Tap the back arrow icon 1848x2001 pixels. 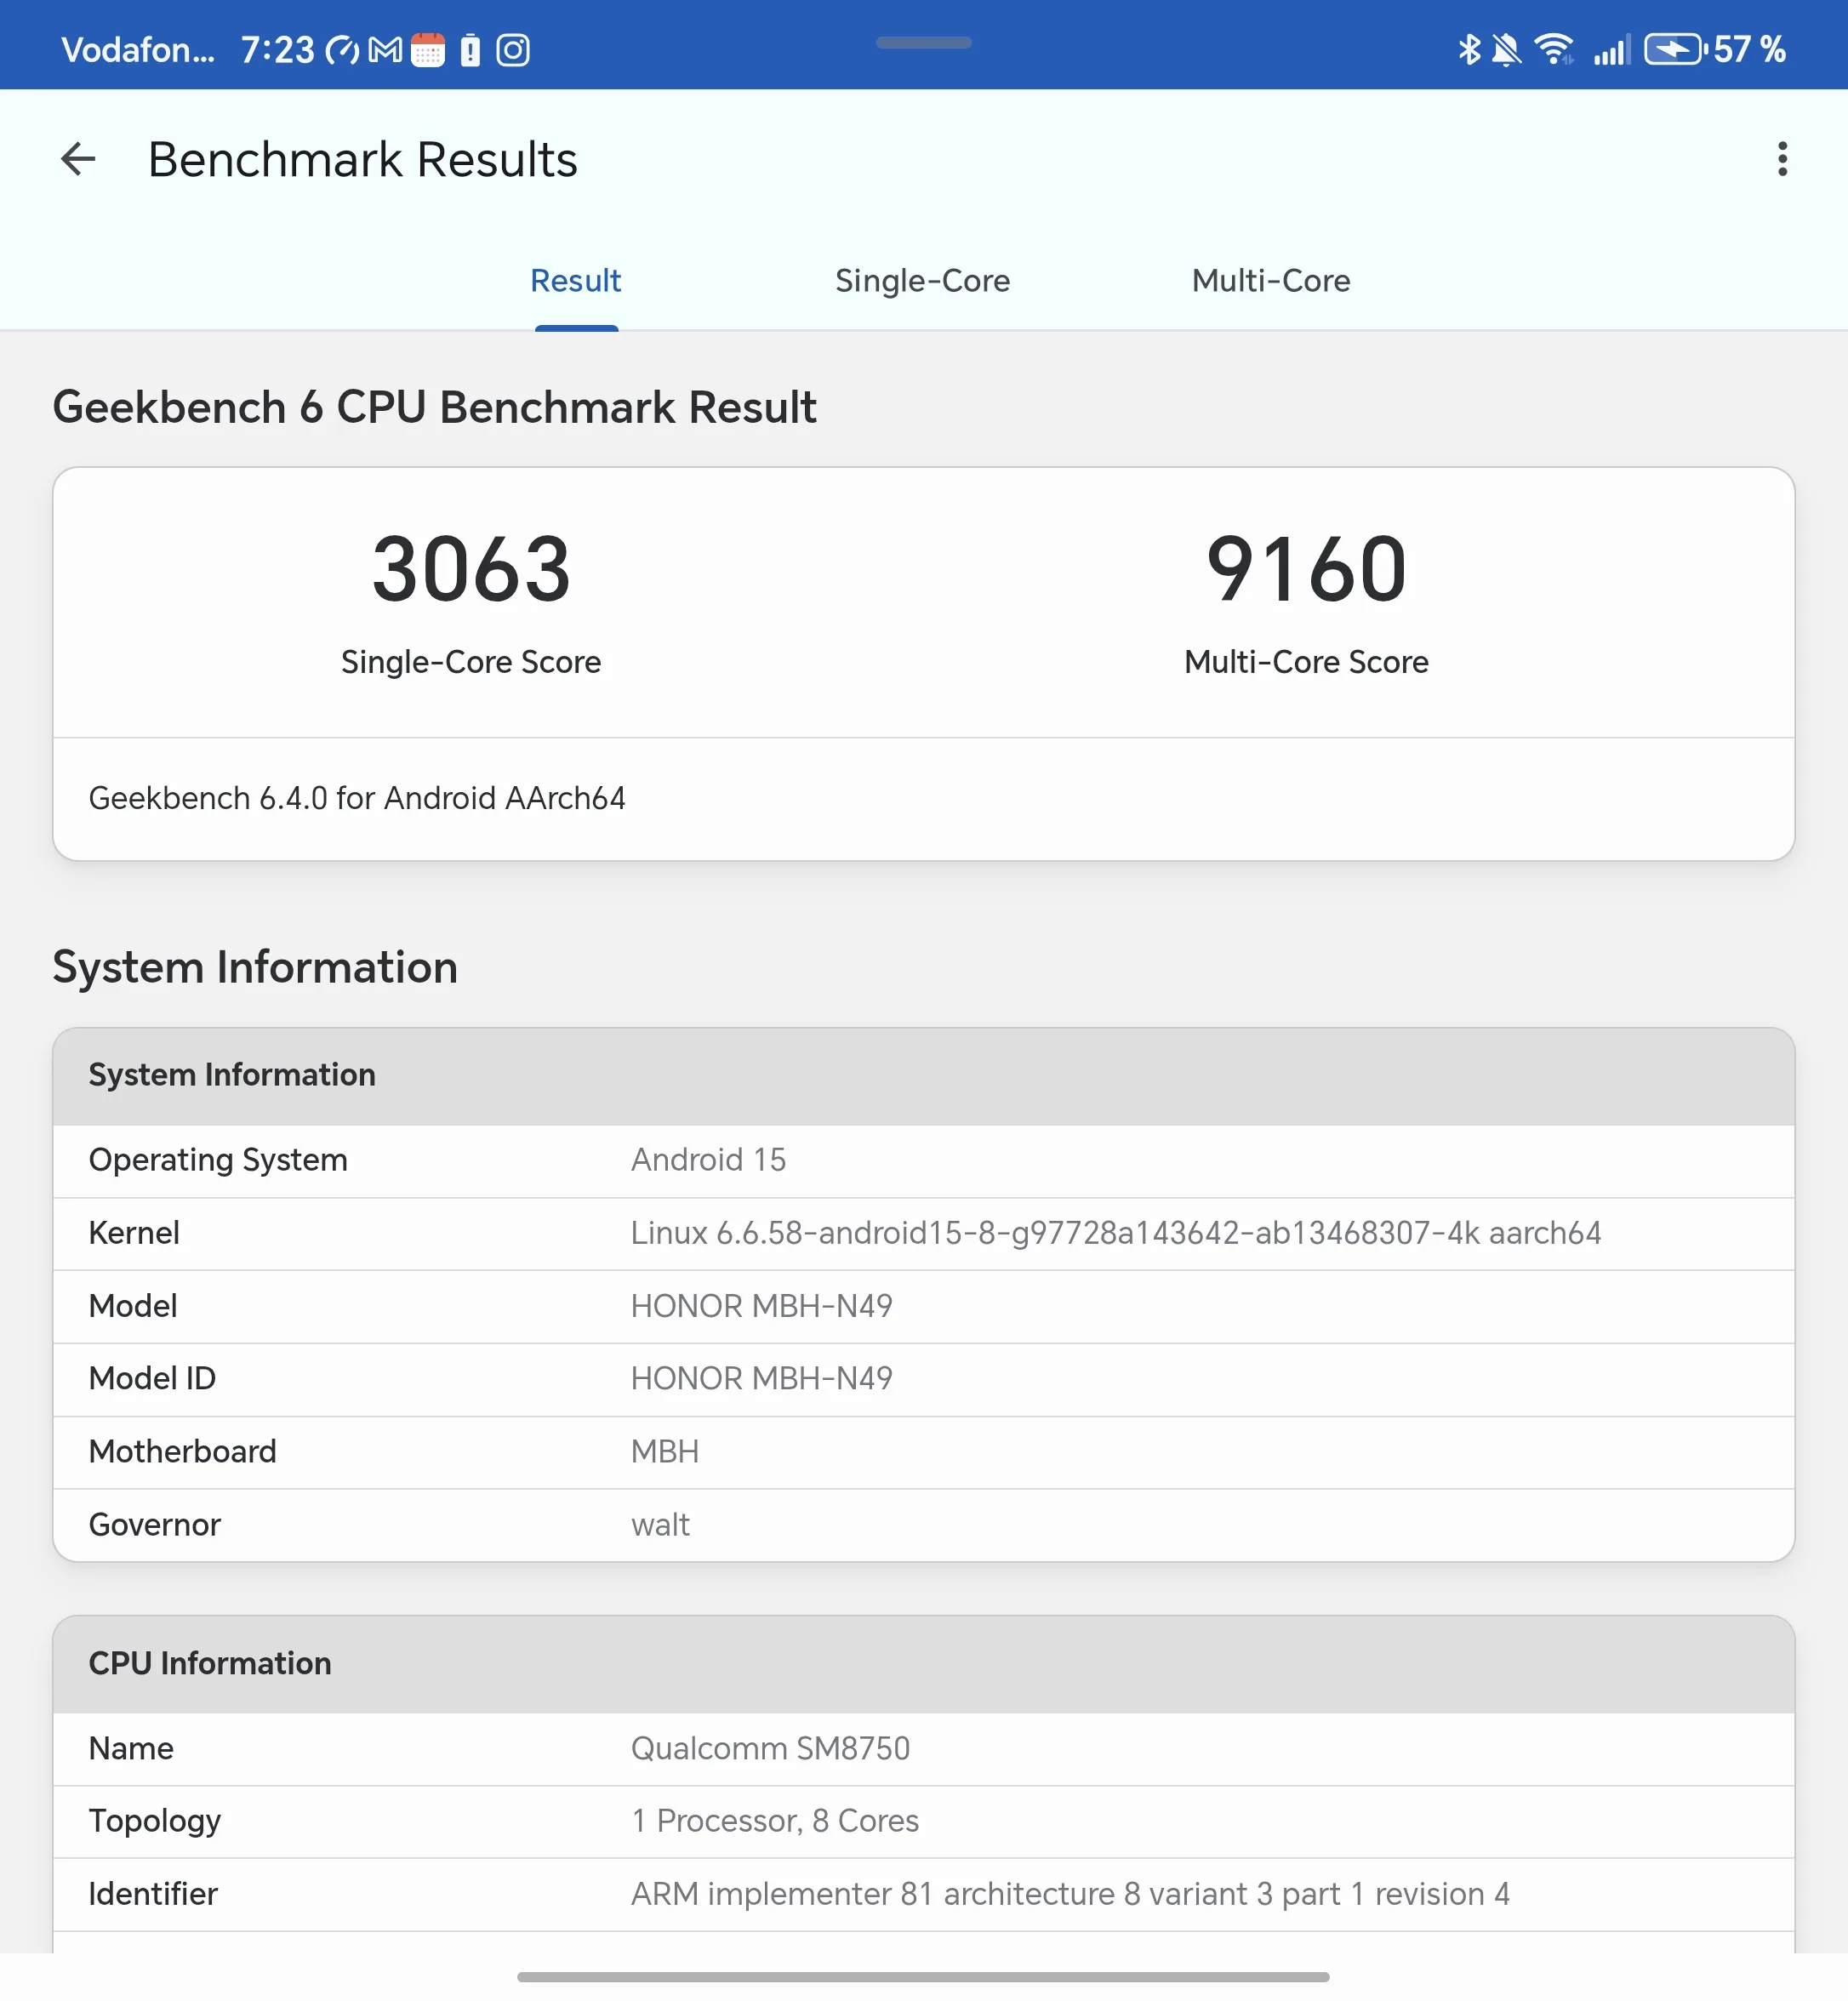78,159
